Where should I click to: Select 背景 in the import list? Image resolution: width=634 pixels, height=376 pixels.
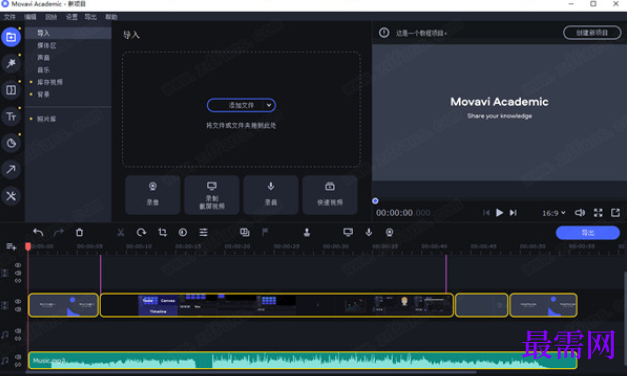68,94
